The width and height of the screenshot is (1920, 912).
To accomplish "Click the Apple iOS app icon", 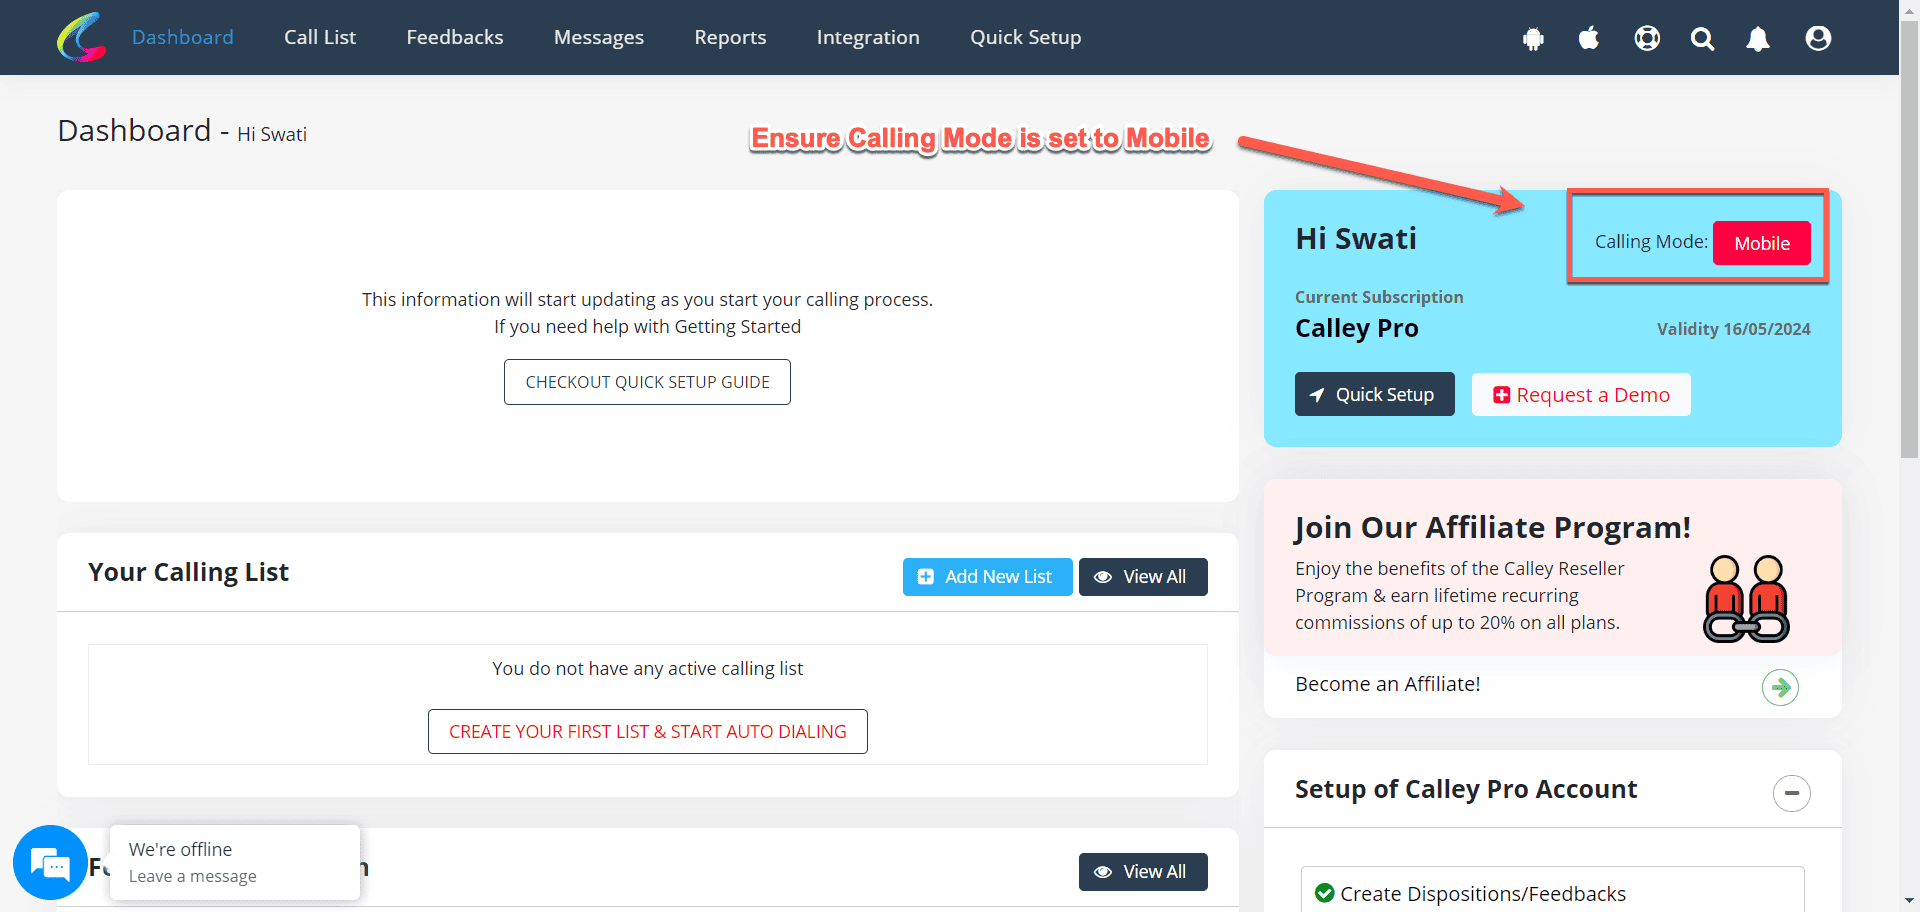I will tap(1589, 38).
